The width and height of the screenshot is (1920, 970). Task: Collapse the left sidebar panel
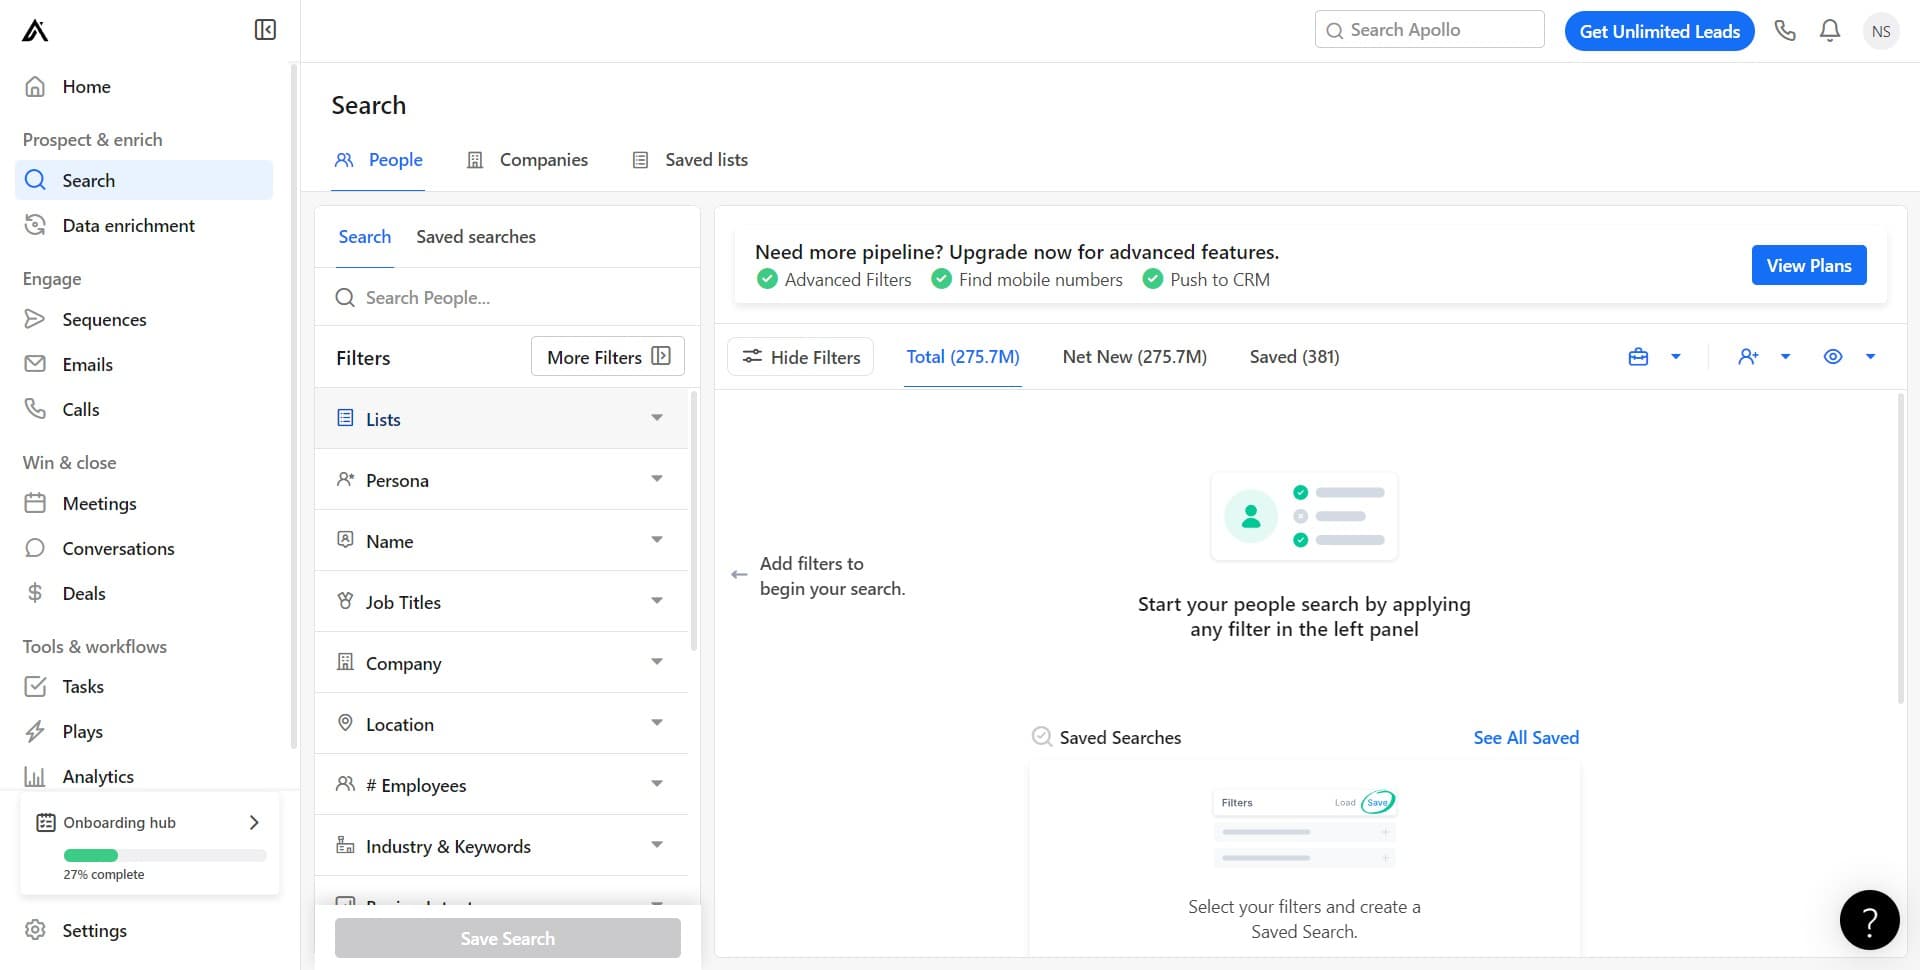[264, 30]
